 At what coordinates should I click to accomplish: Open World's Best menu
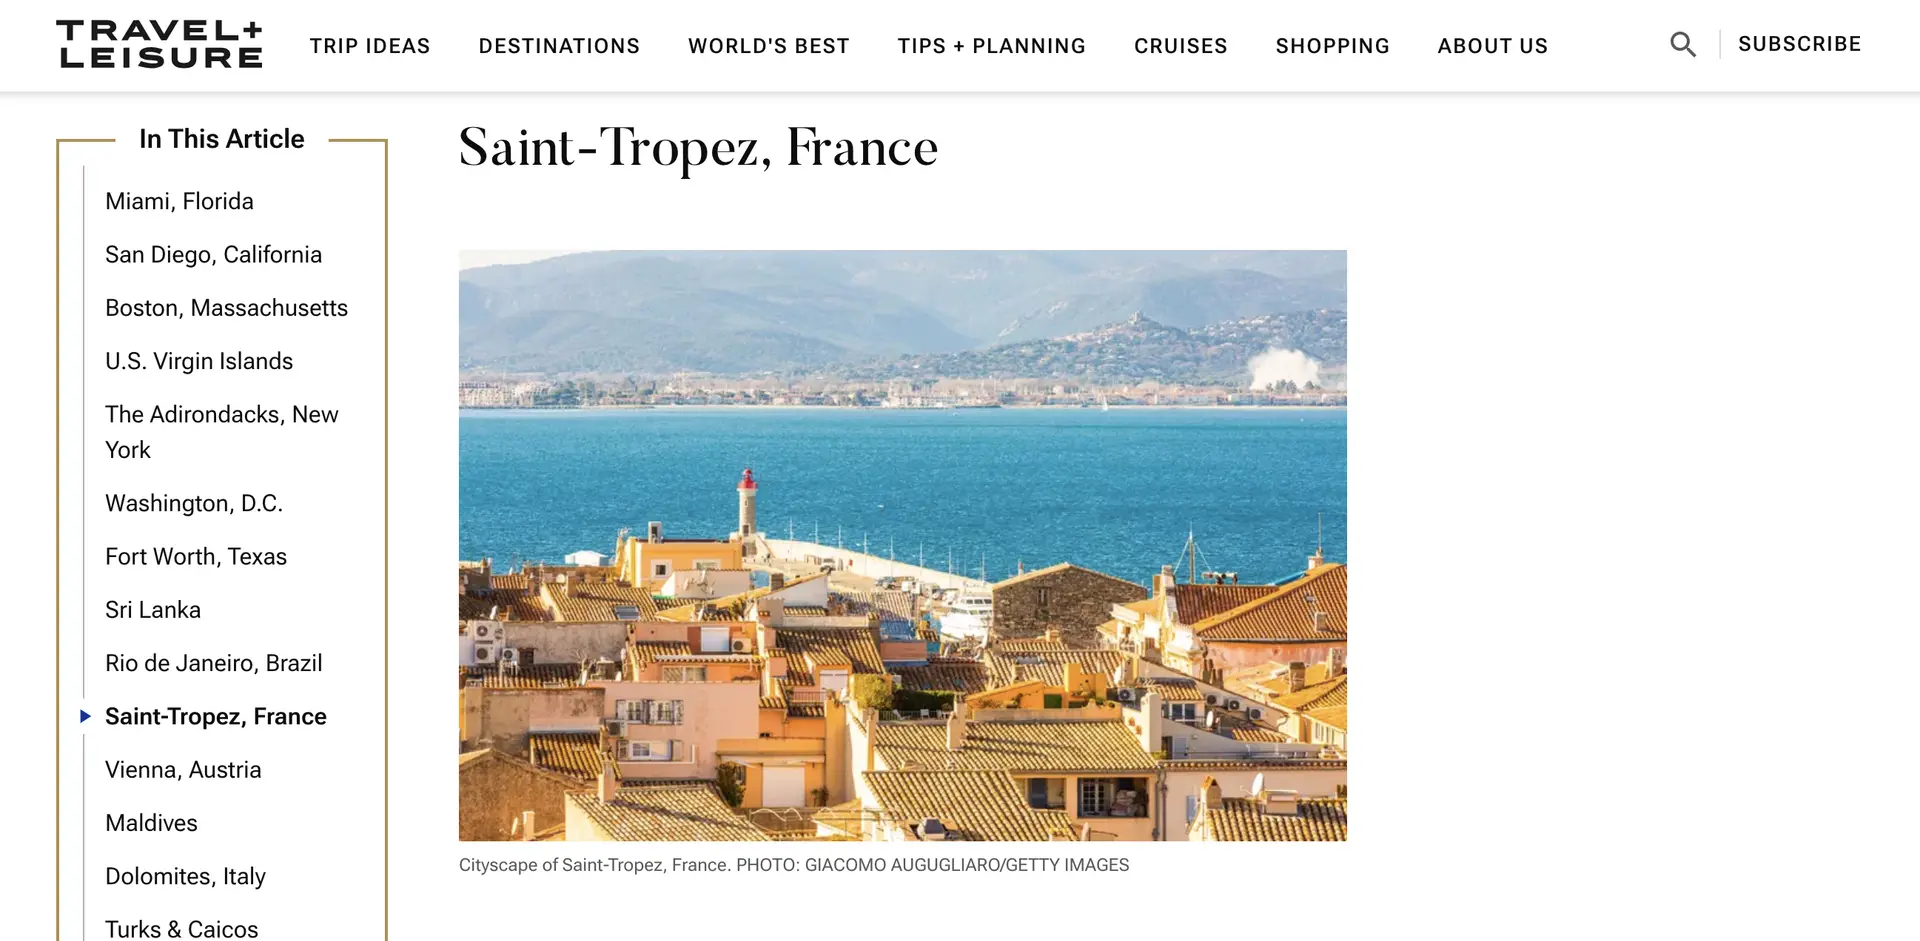click(769, 46)
